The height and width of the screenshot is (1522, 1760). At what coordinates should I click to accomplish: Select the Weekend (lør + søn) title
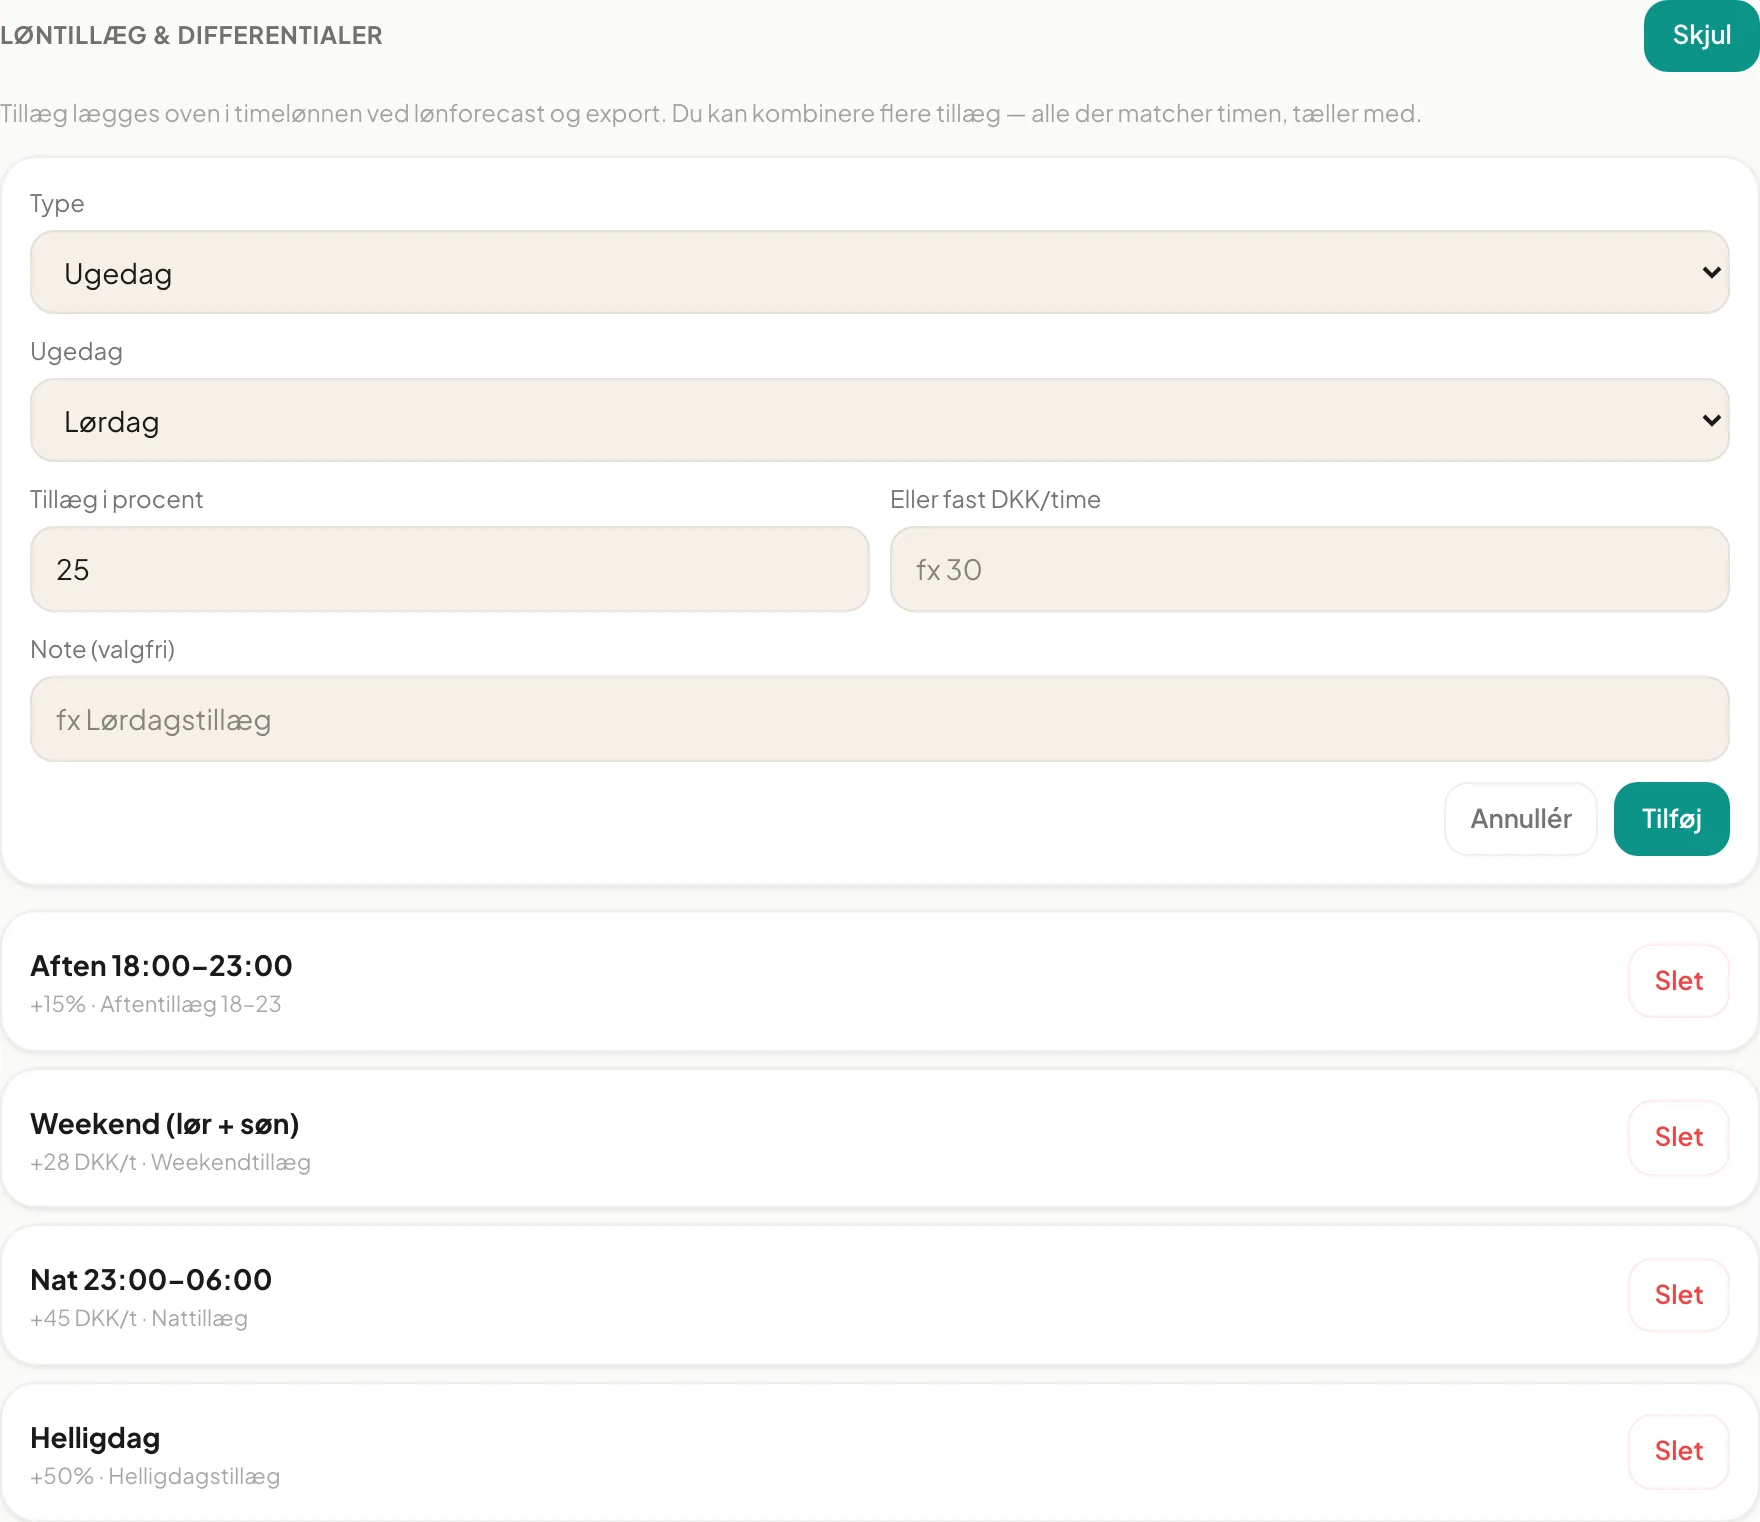click(x=165, y=1124)
